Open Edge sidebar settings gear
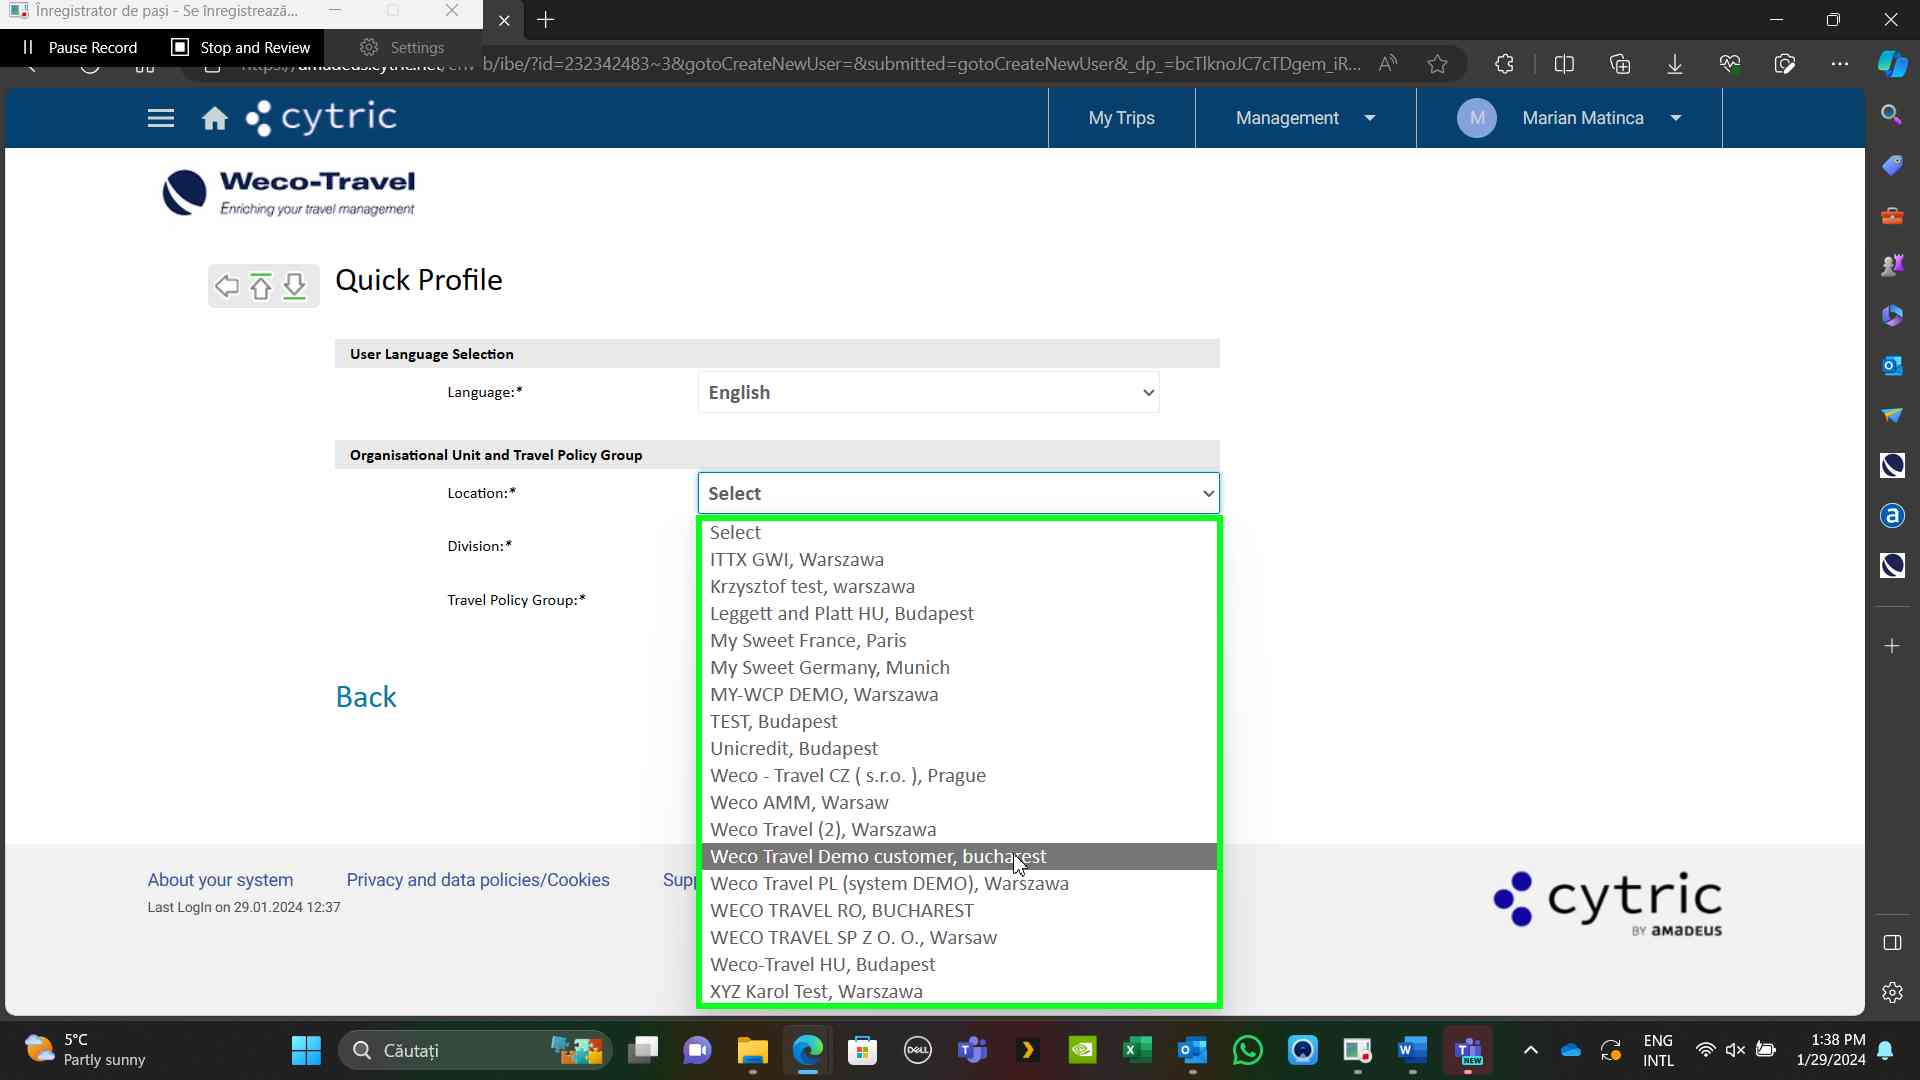 click(x=1891, y=993)
